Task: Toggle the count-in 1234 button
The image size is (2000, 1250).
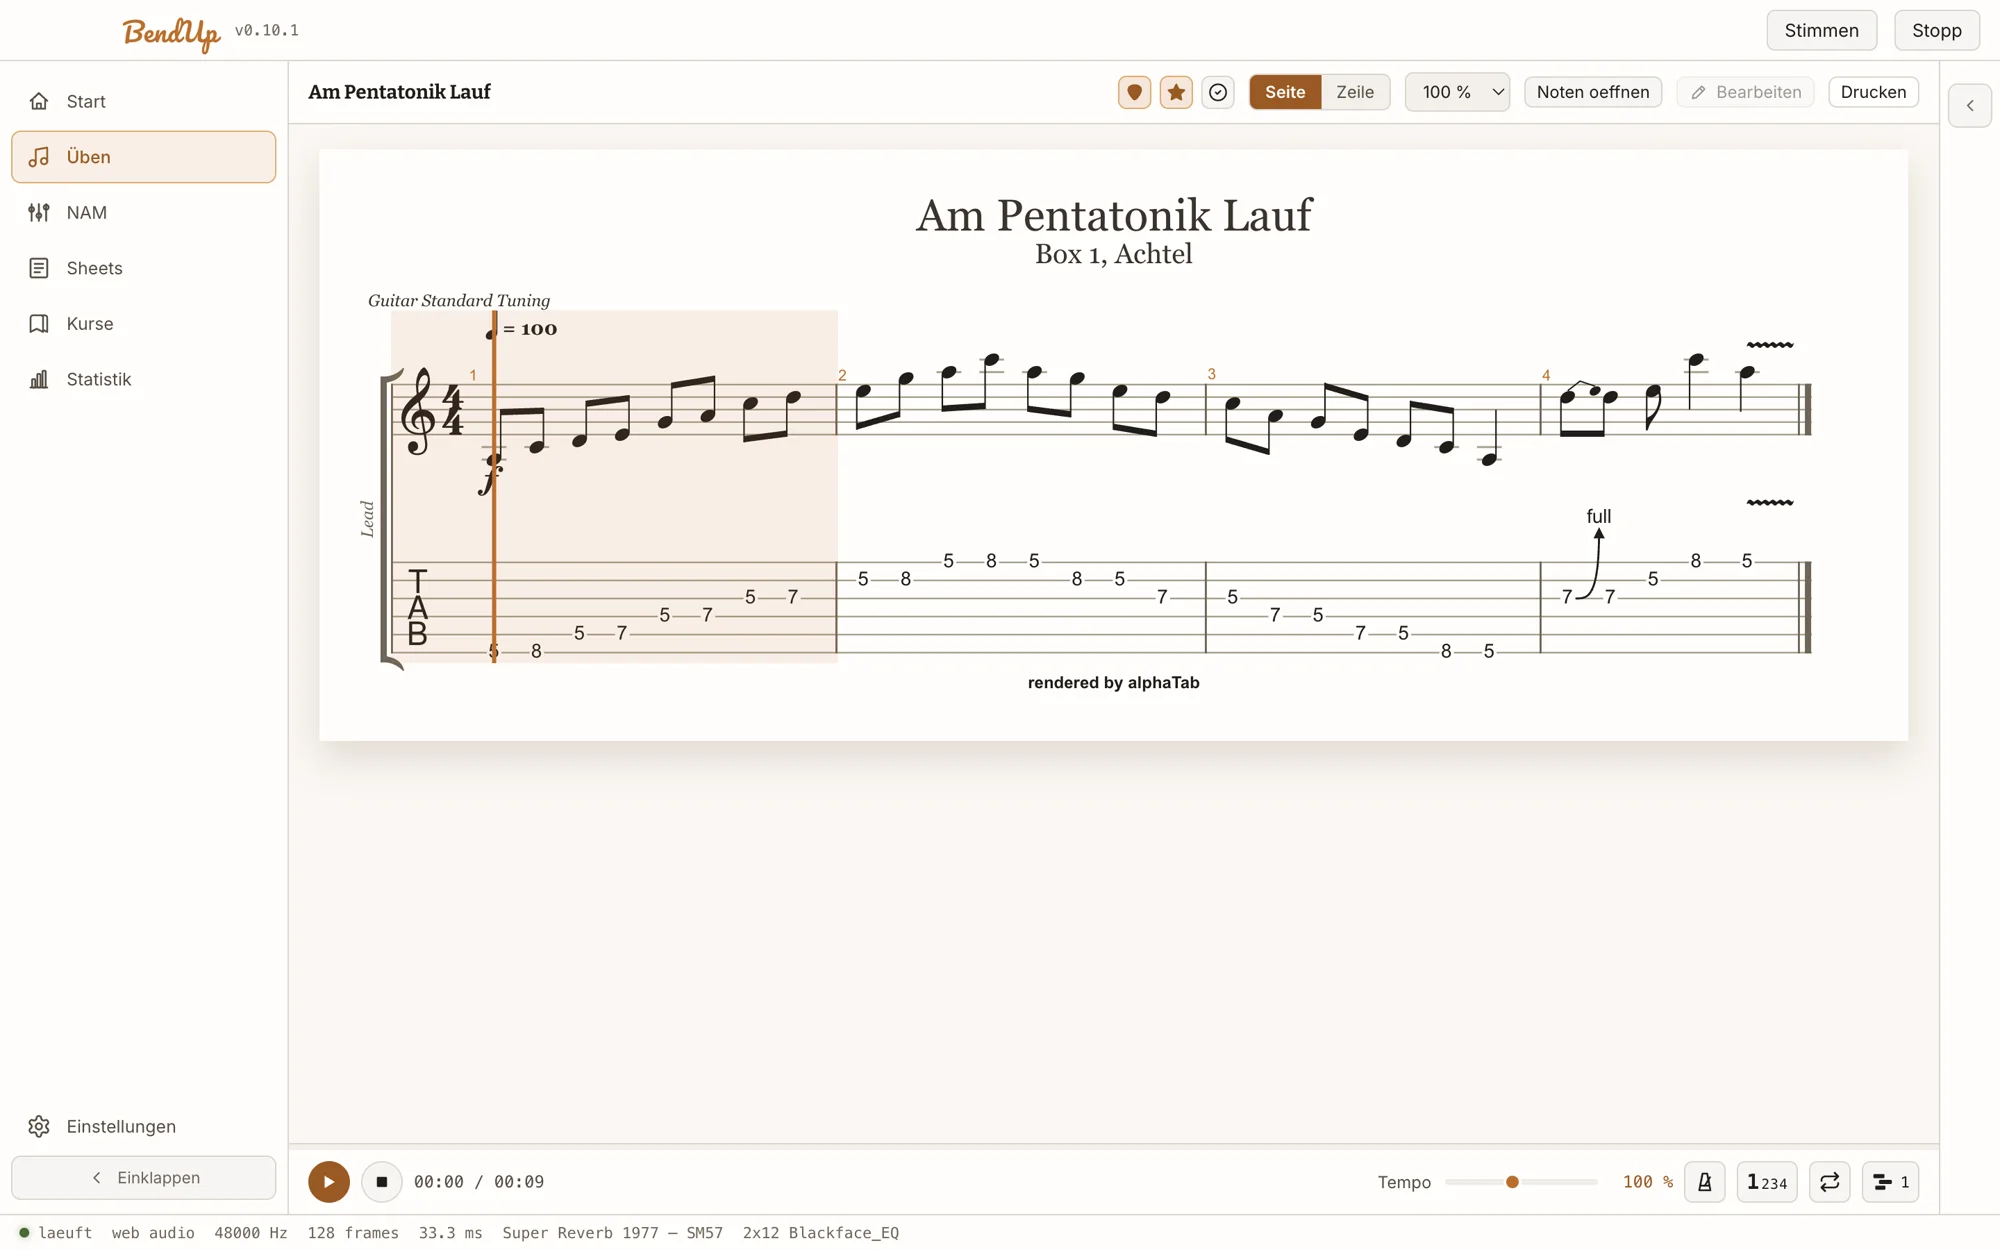Action: coord(1767,1182)
